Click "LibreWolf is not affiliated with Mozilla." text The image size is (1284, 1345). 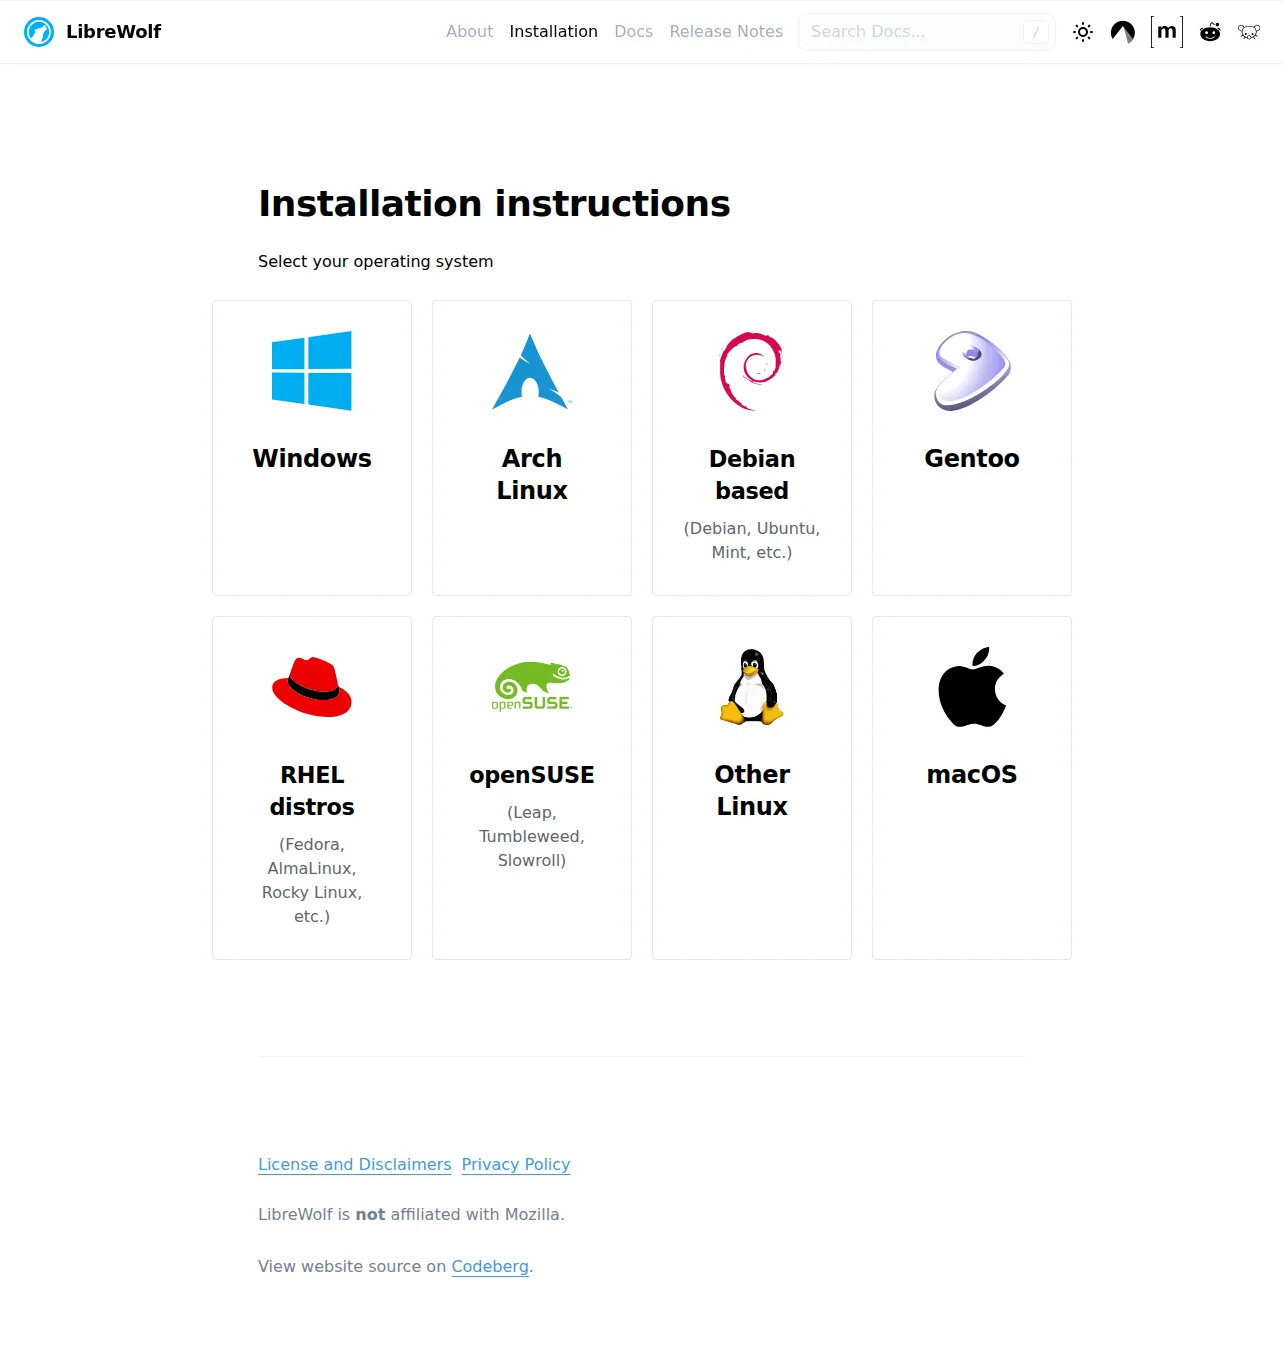pos(411,1215)
